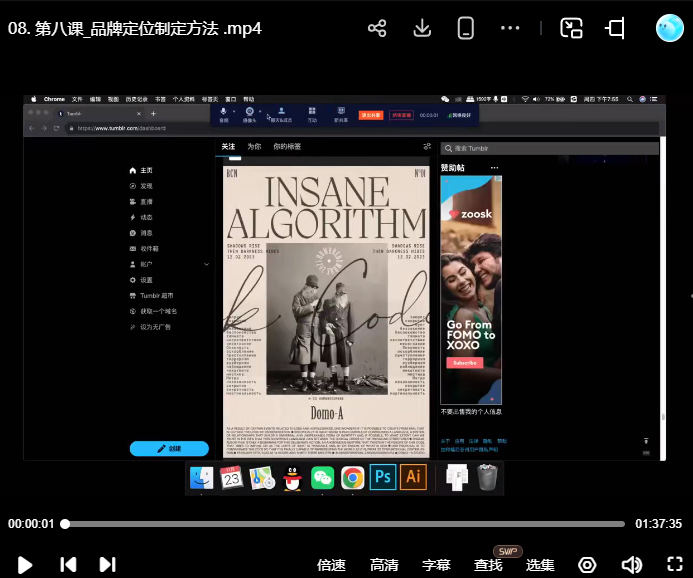Click the share icon in top bar

click(377, 28)
